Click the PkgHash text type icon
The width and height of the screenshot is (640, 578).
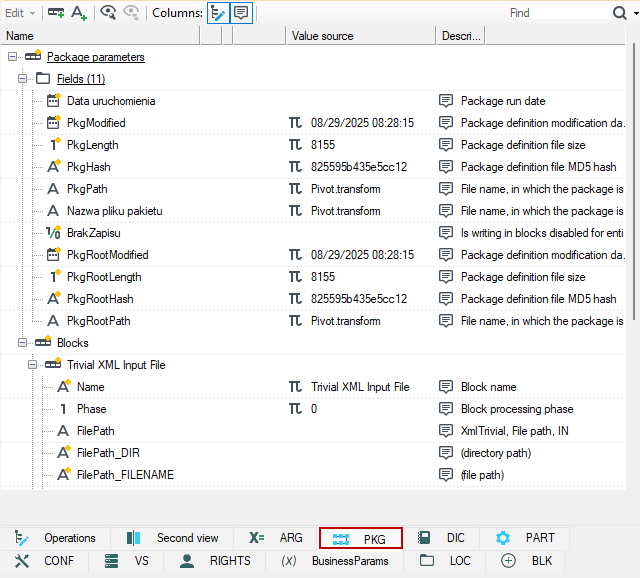(x=53, y=167)
